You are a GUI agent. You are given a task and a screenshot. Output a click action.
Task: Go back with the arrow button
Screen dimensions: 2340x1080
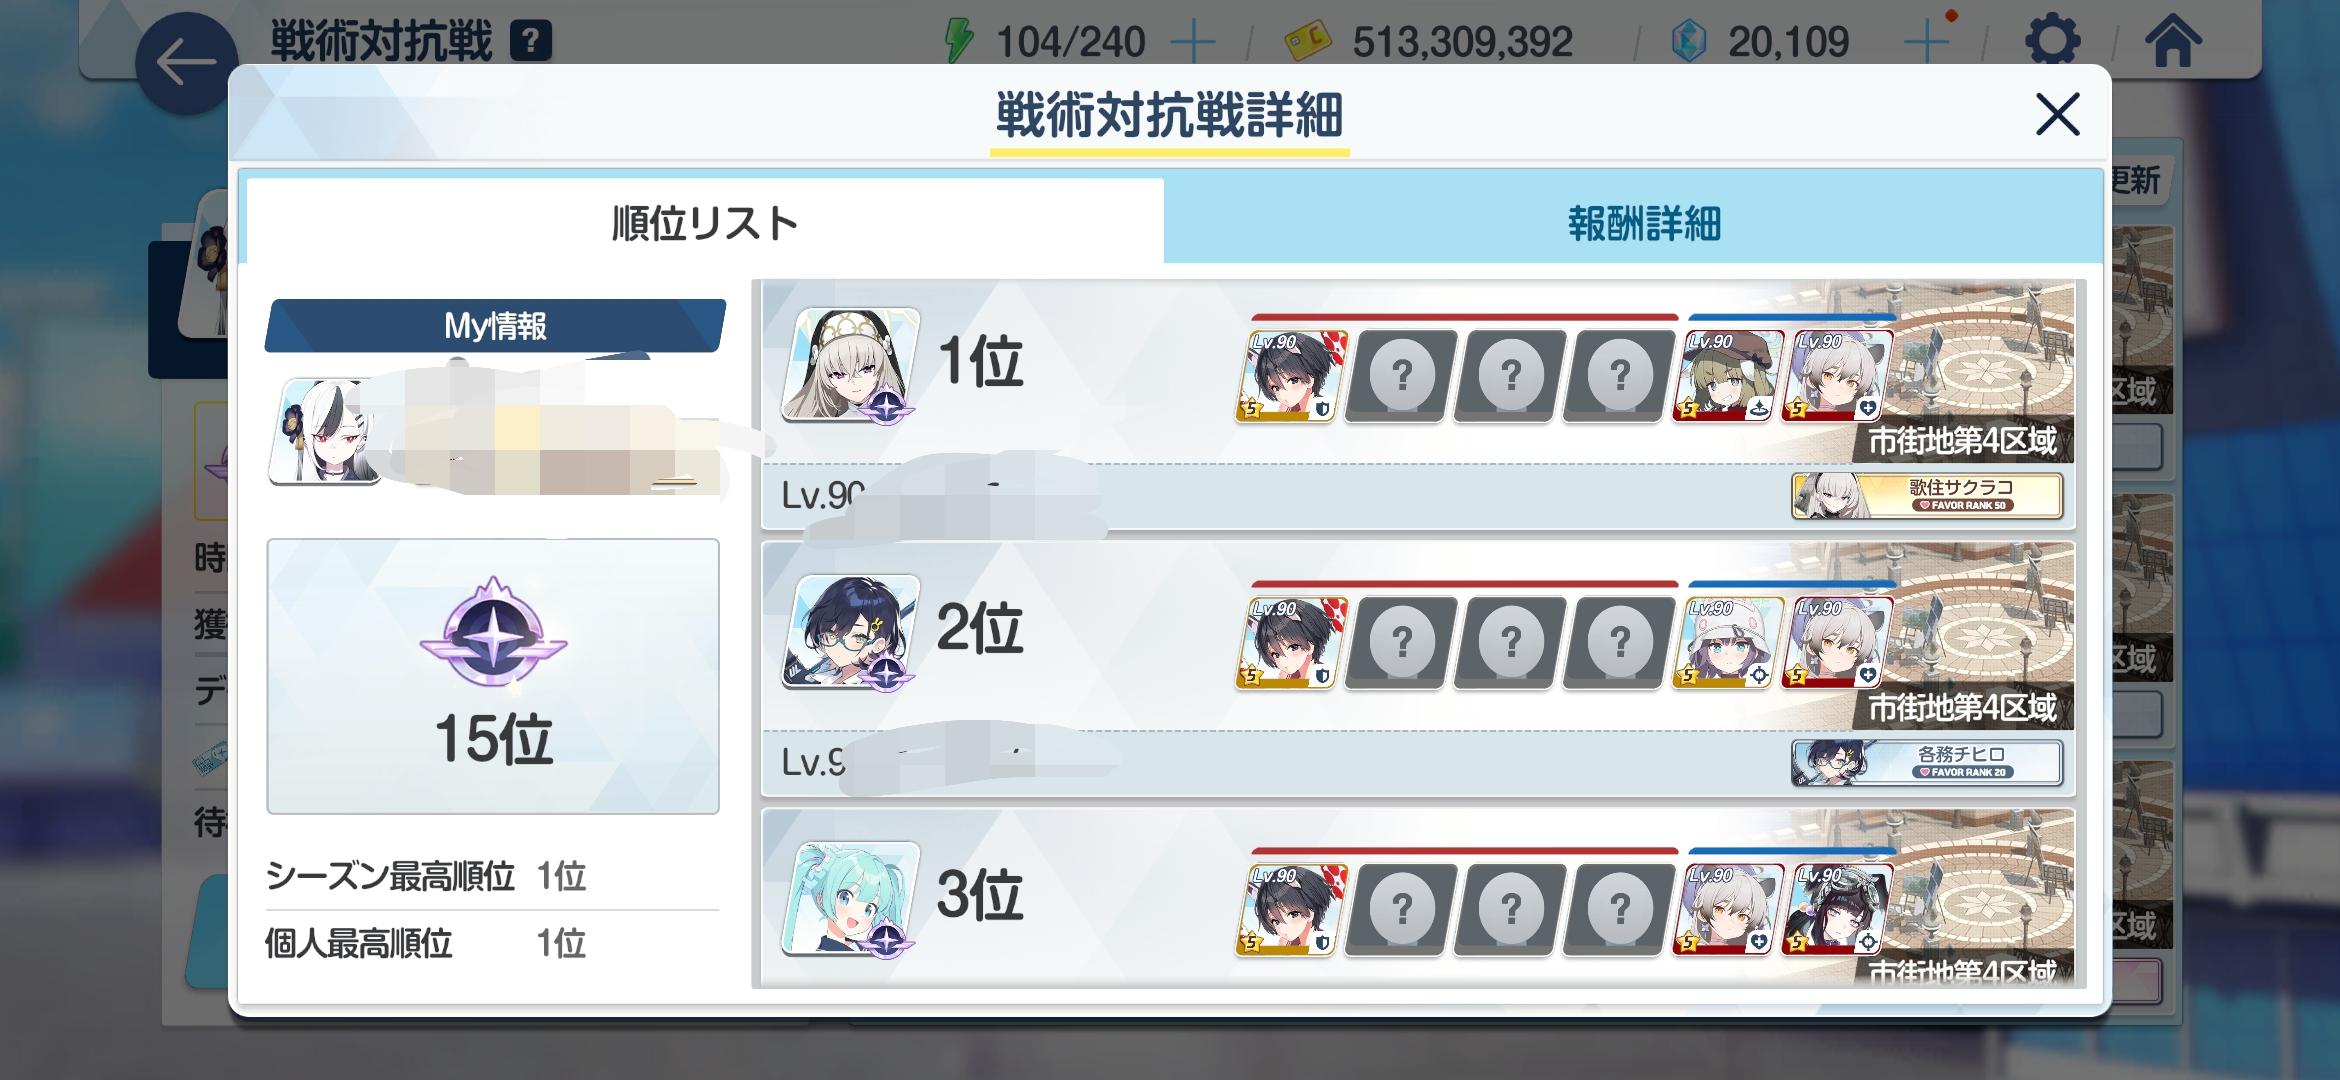click(x=186, y=62)
